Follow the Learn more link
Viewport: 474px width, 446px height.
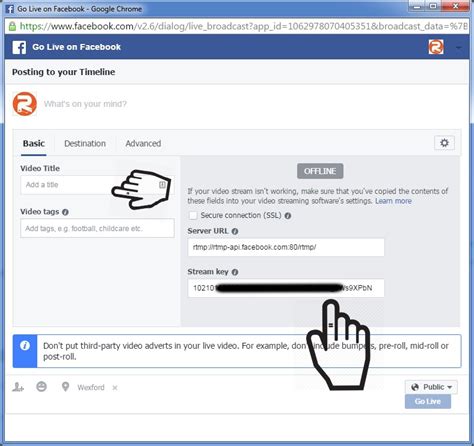coord(393,201)
